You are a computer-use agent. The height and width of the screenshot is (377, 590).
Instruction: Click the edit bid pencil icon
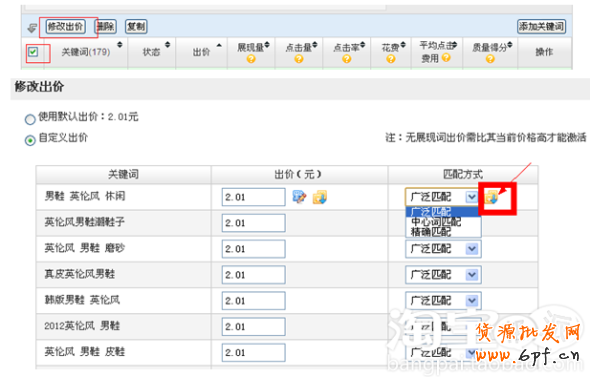pyautogui.click(x=299, y=197)
